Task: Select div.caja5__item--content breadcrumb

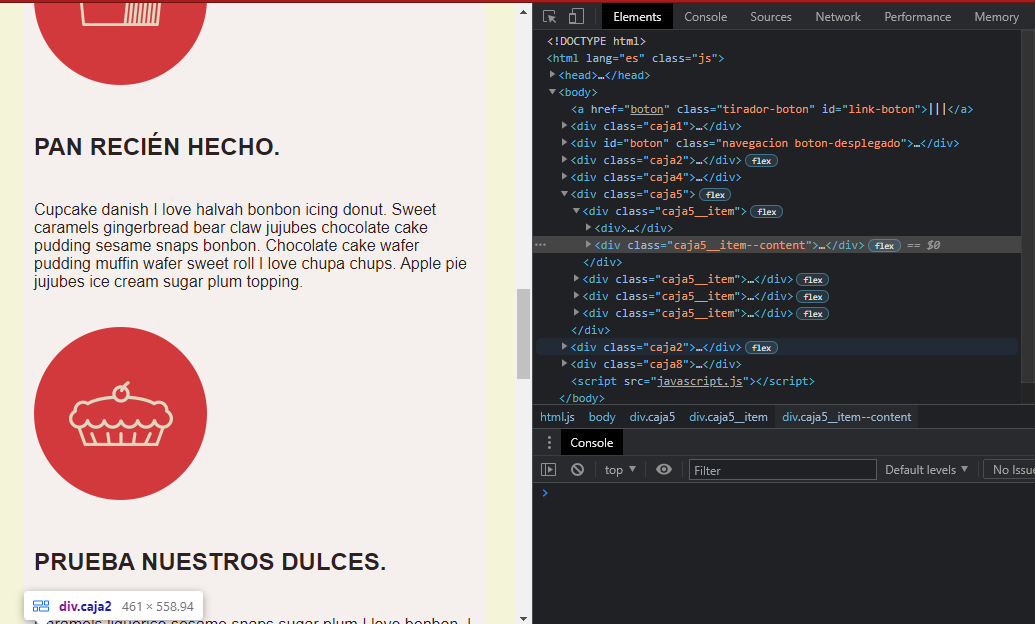Action: tap(846, 417)
